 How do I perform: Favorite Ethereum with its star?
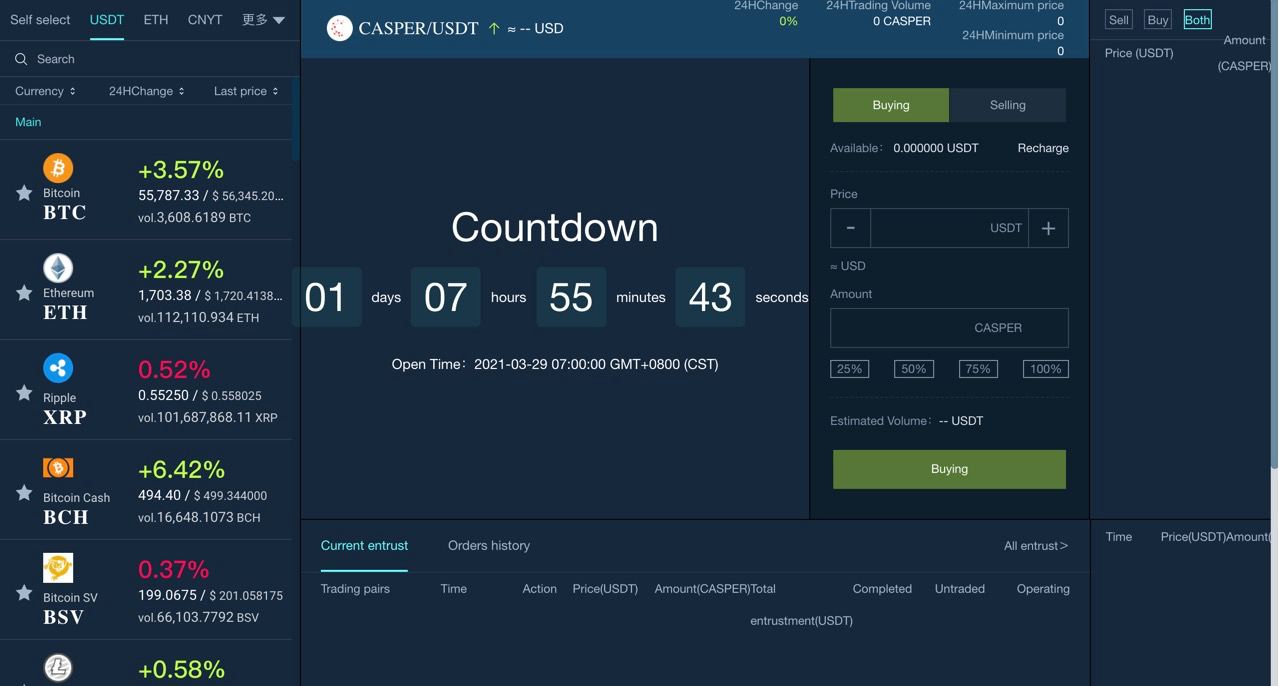pyautogui.click(x=24, y=293)
